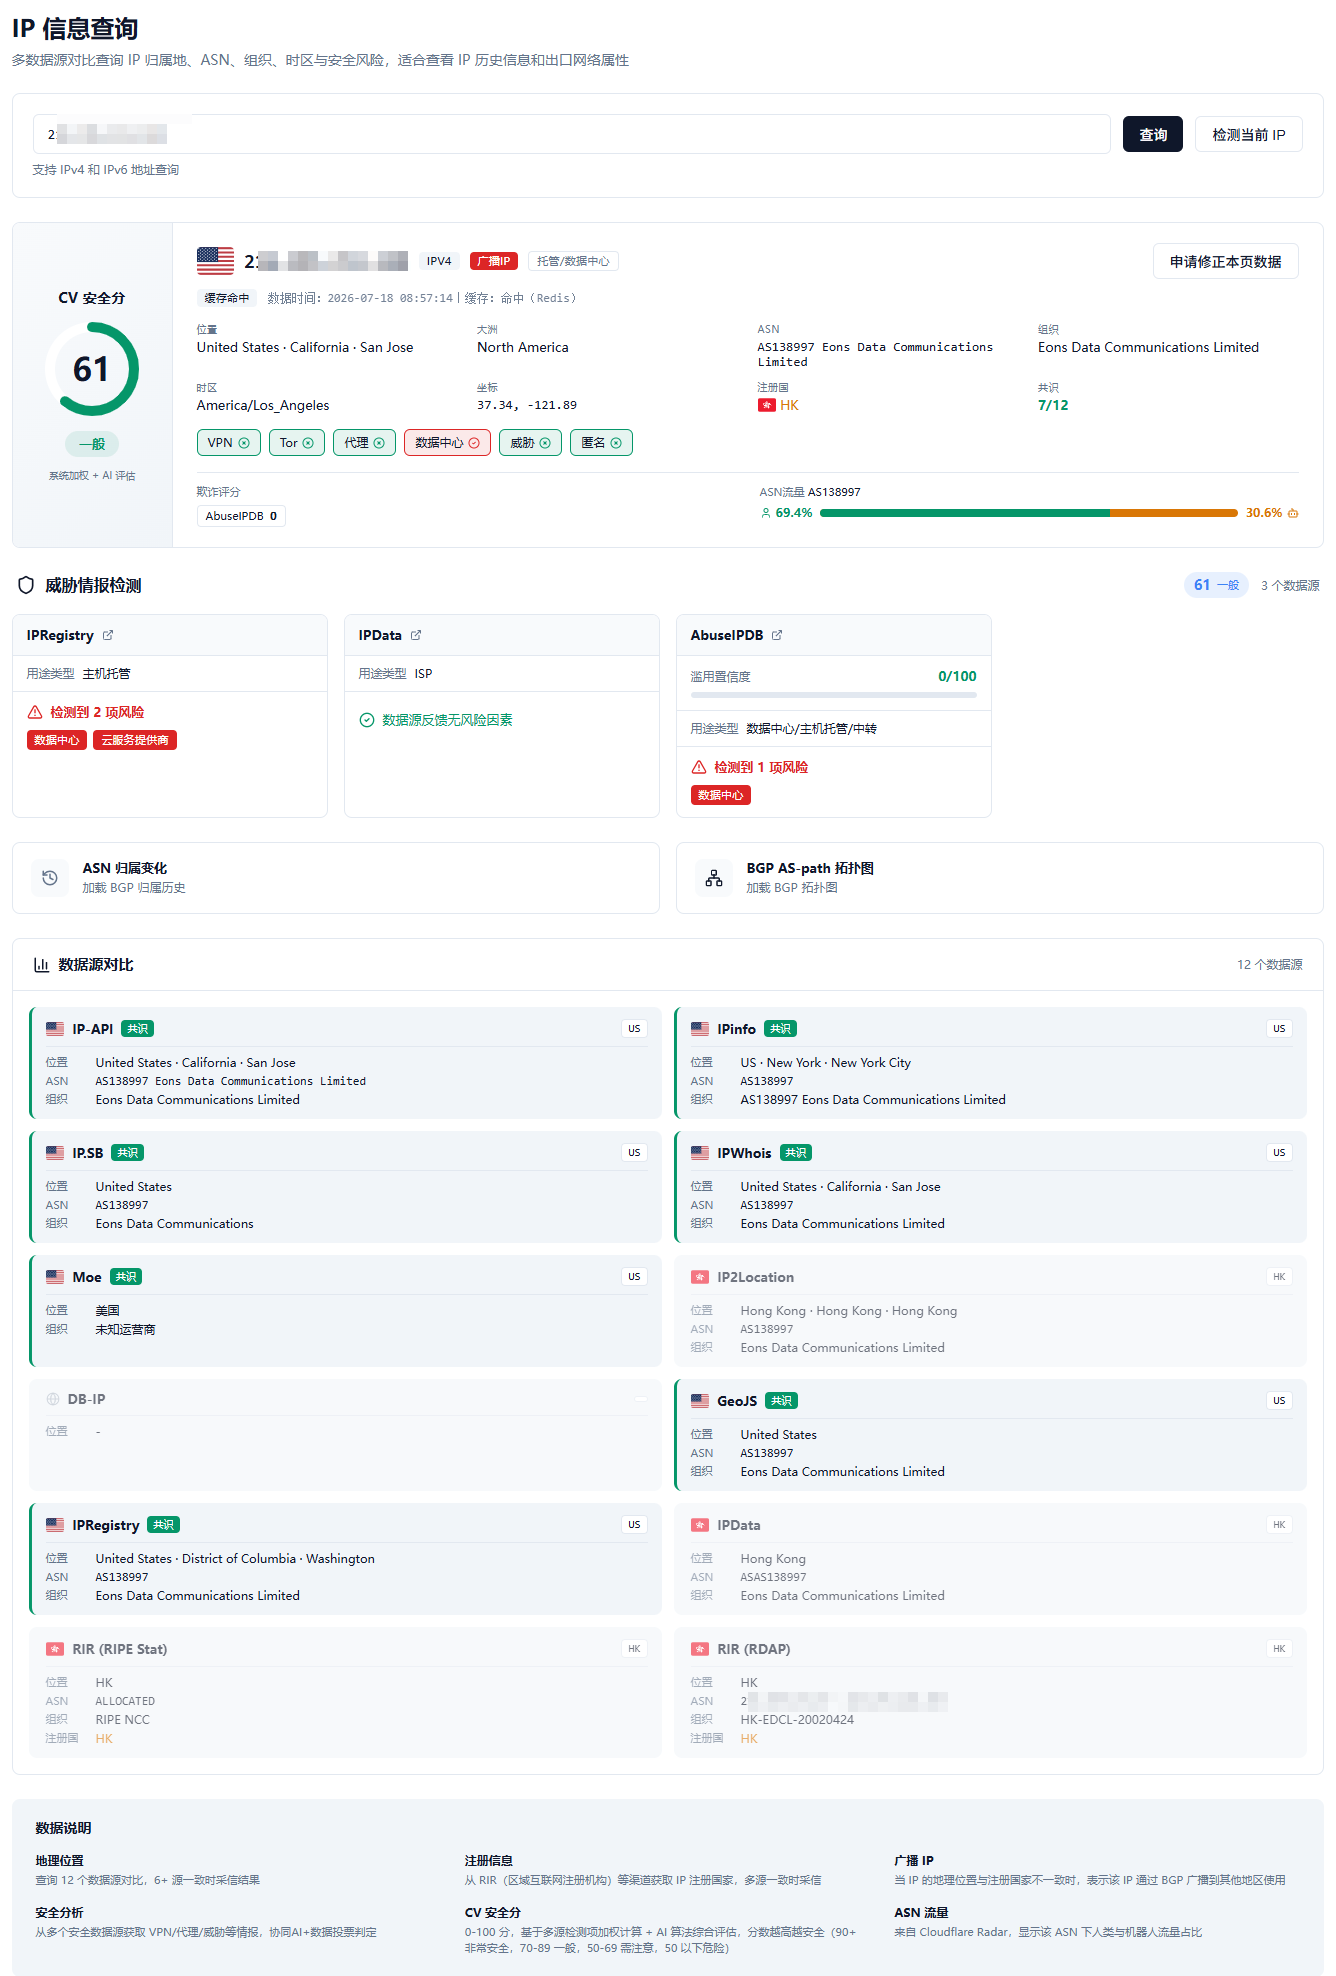Click the threat detection shield icon
This screenshot has width=1336, height=1976.
[26, 585]
